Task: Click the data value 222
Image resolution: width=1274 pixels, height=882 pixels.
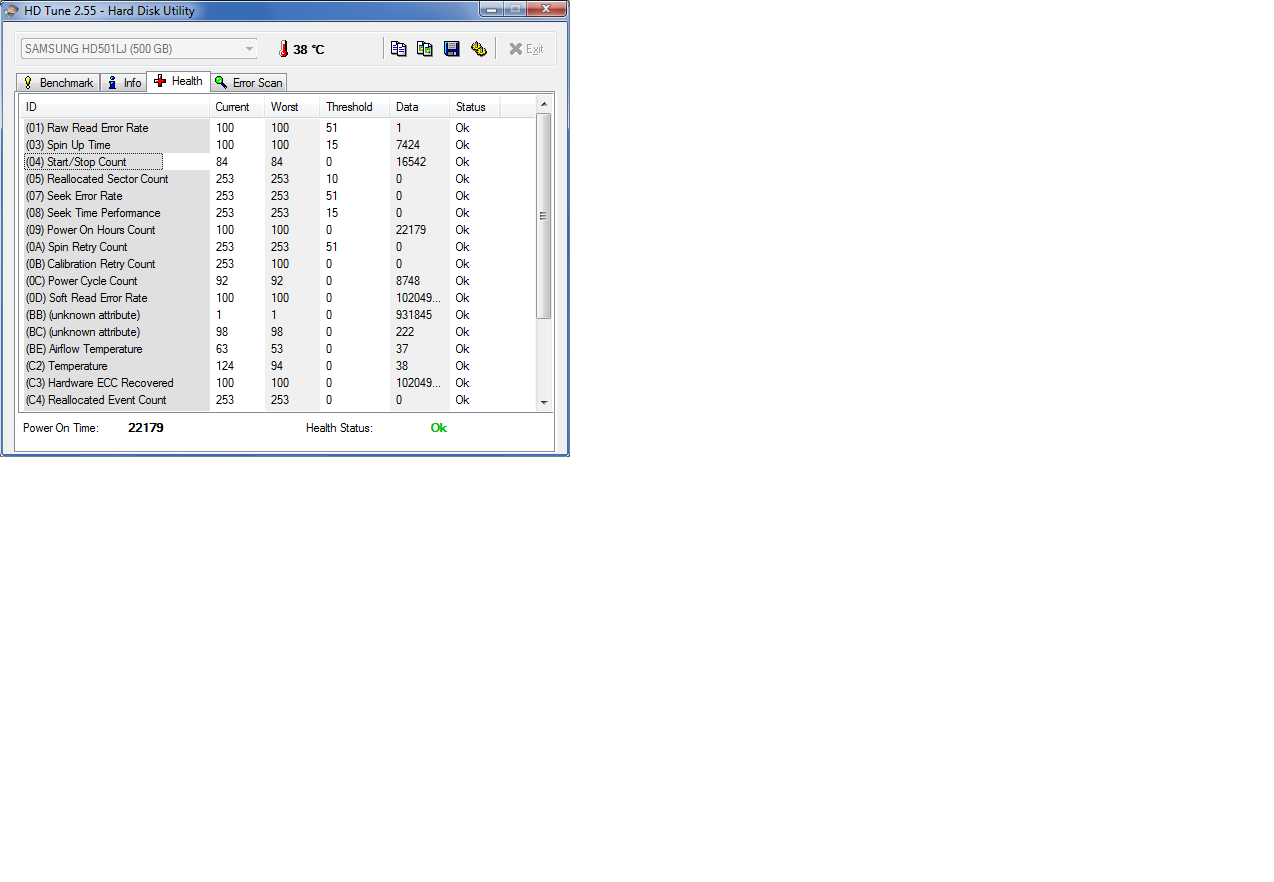Action: coord(405,332)
